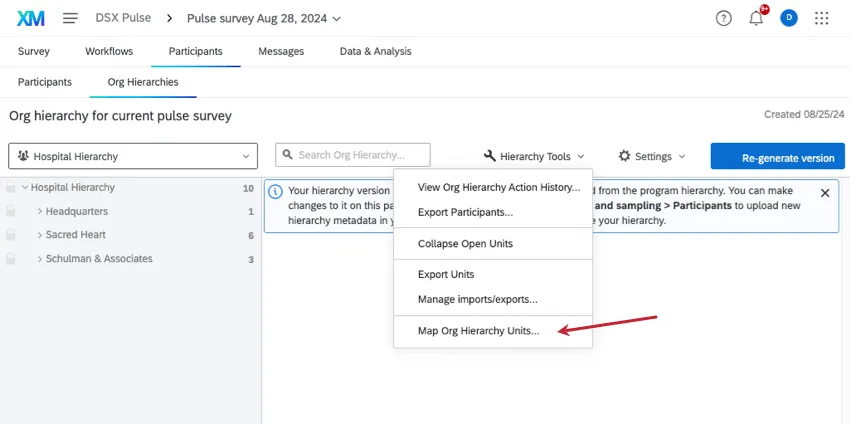Choose Export Participants from the menu
The width and height of the screenshot is (850, 424).
[x=465, y=212]
